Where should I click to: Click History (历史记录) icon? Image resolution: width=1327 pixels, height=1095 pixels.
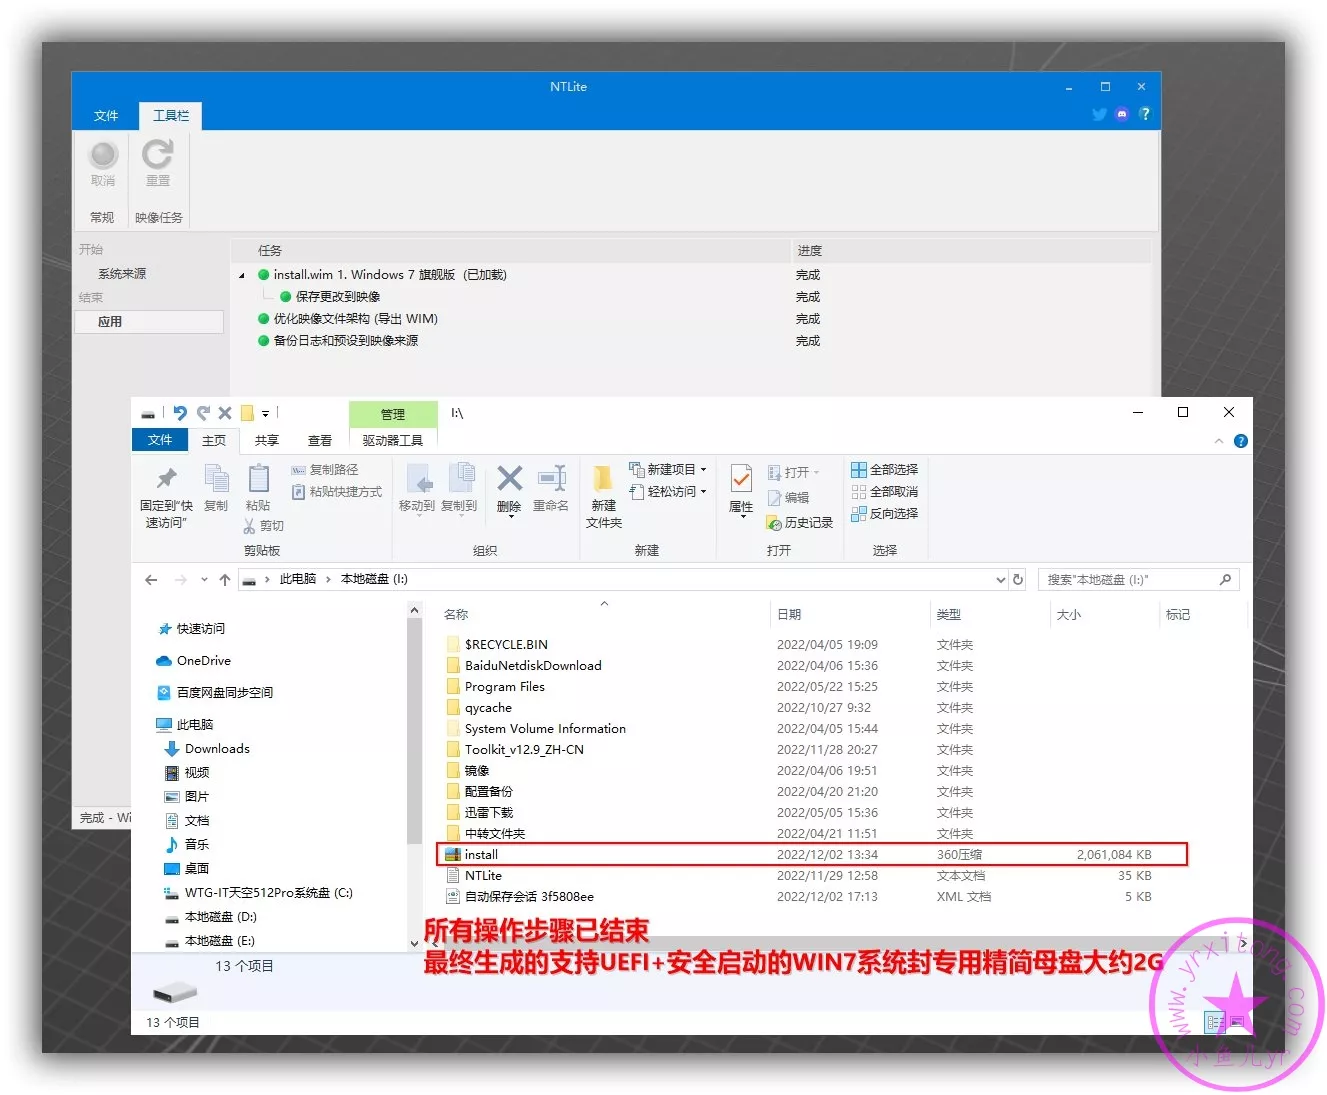pos(774,523)
